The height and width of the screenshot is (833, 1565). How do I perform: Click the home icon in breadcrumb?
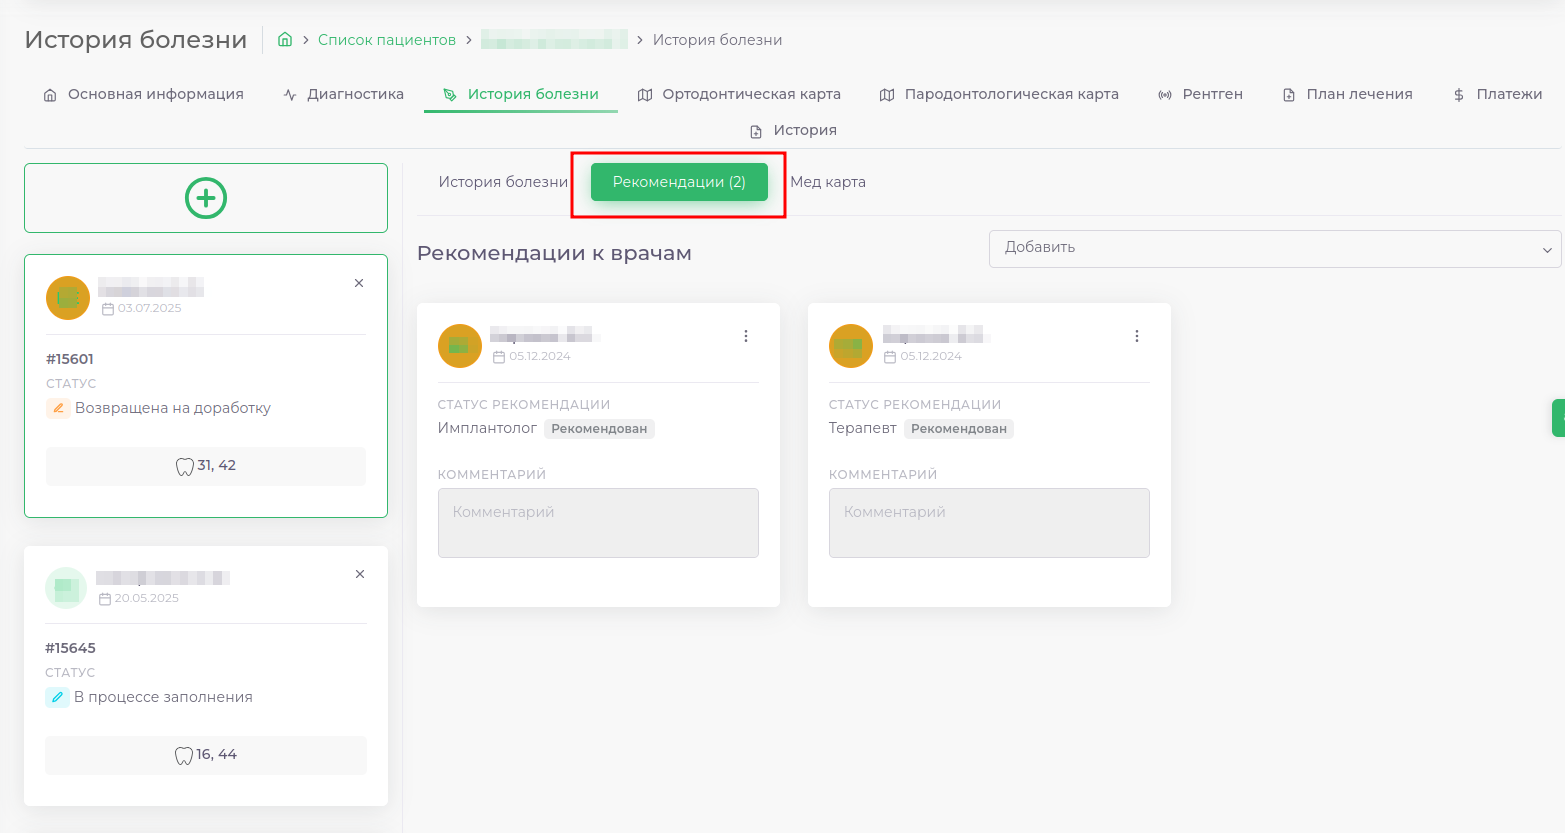[x=285, y=40]
